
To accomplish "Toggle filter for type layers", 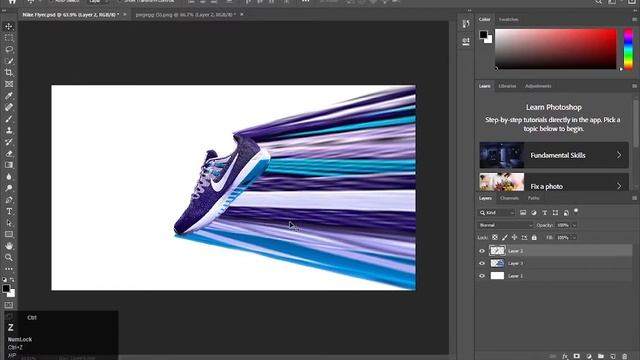I will (x=544, y=213).
